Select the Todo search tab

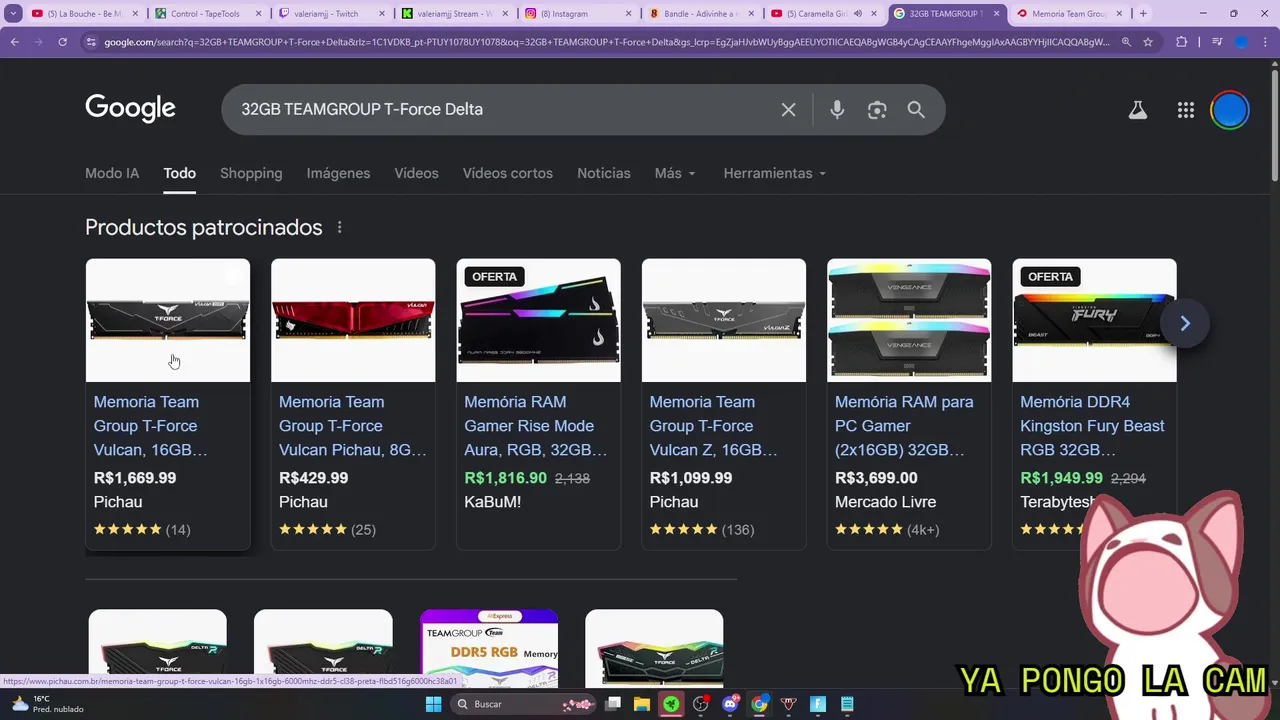point(180,173)
